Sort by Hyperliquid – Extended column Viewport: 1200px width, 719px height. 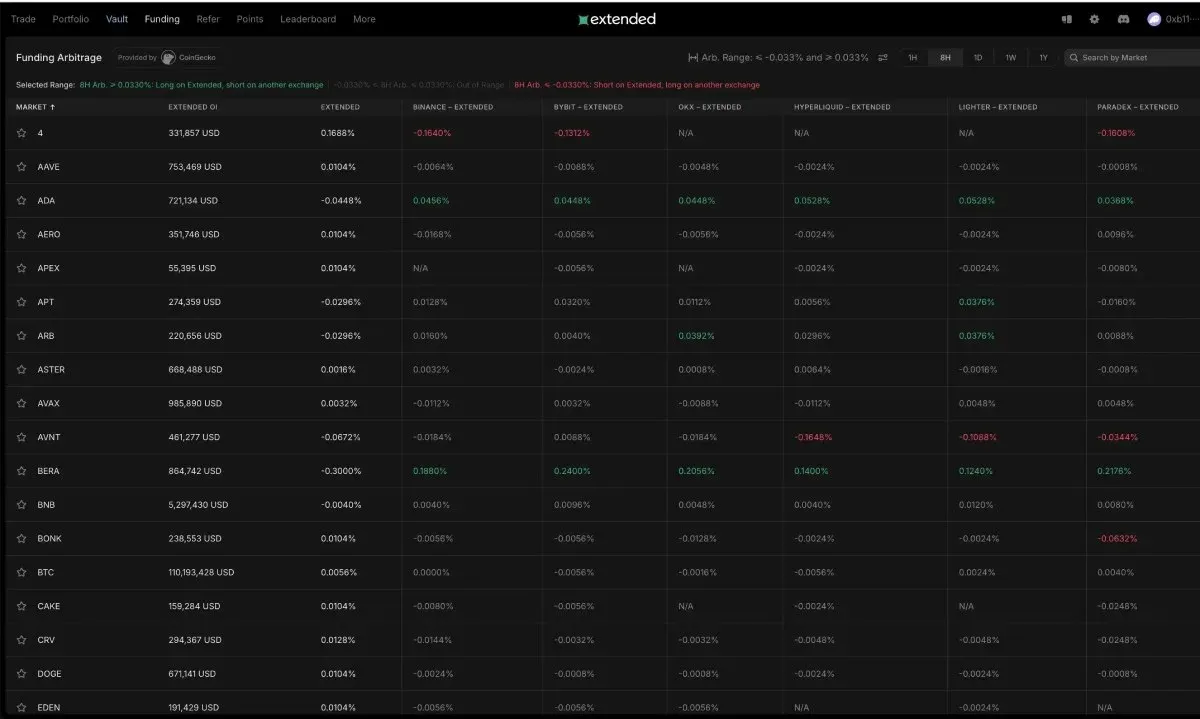[x=842, y=107]
